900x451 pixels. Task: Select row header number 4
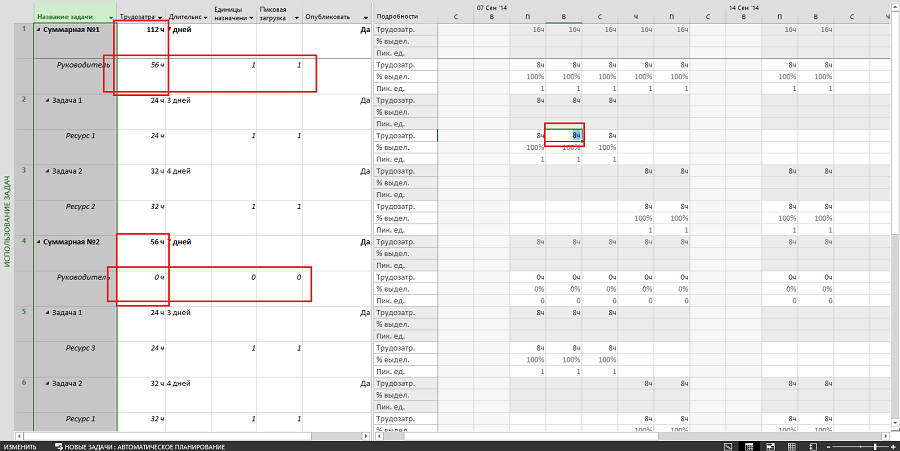pos(24,253)
